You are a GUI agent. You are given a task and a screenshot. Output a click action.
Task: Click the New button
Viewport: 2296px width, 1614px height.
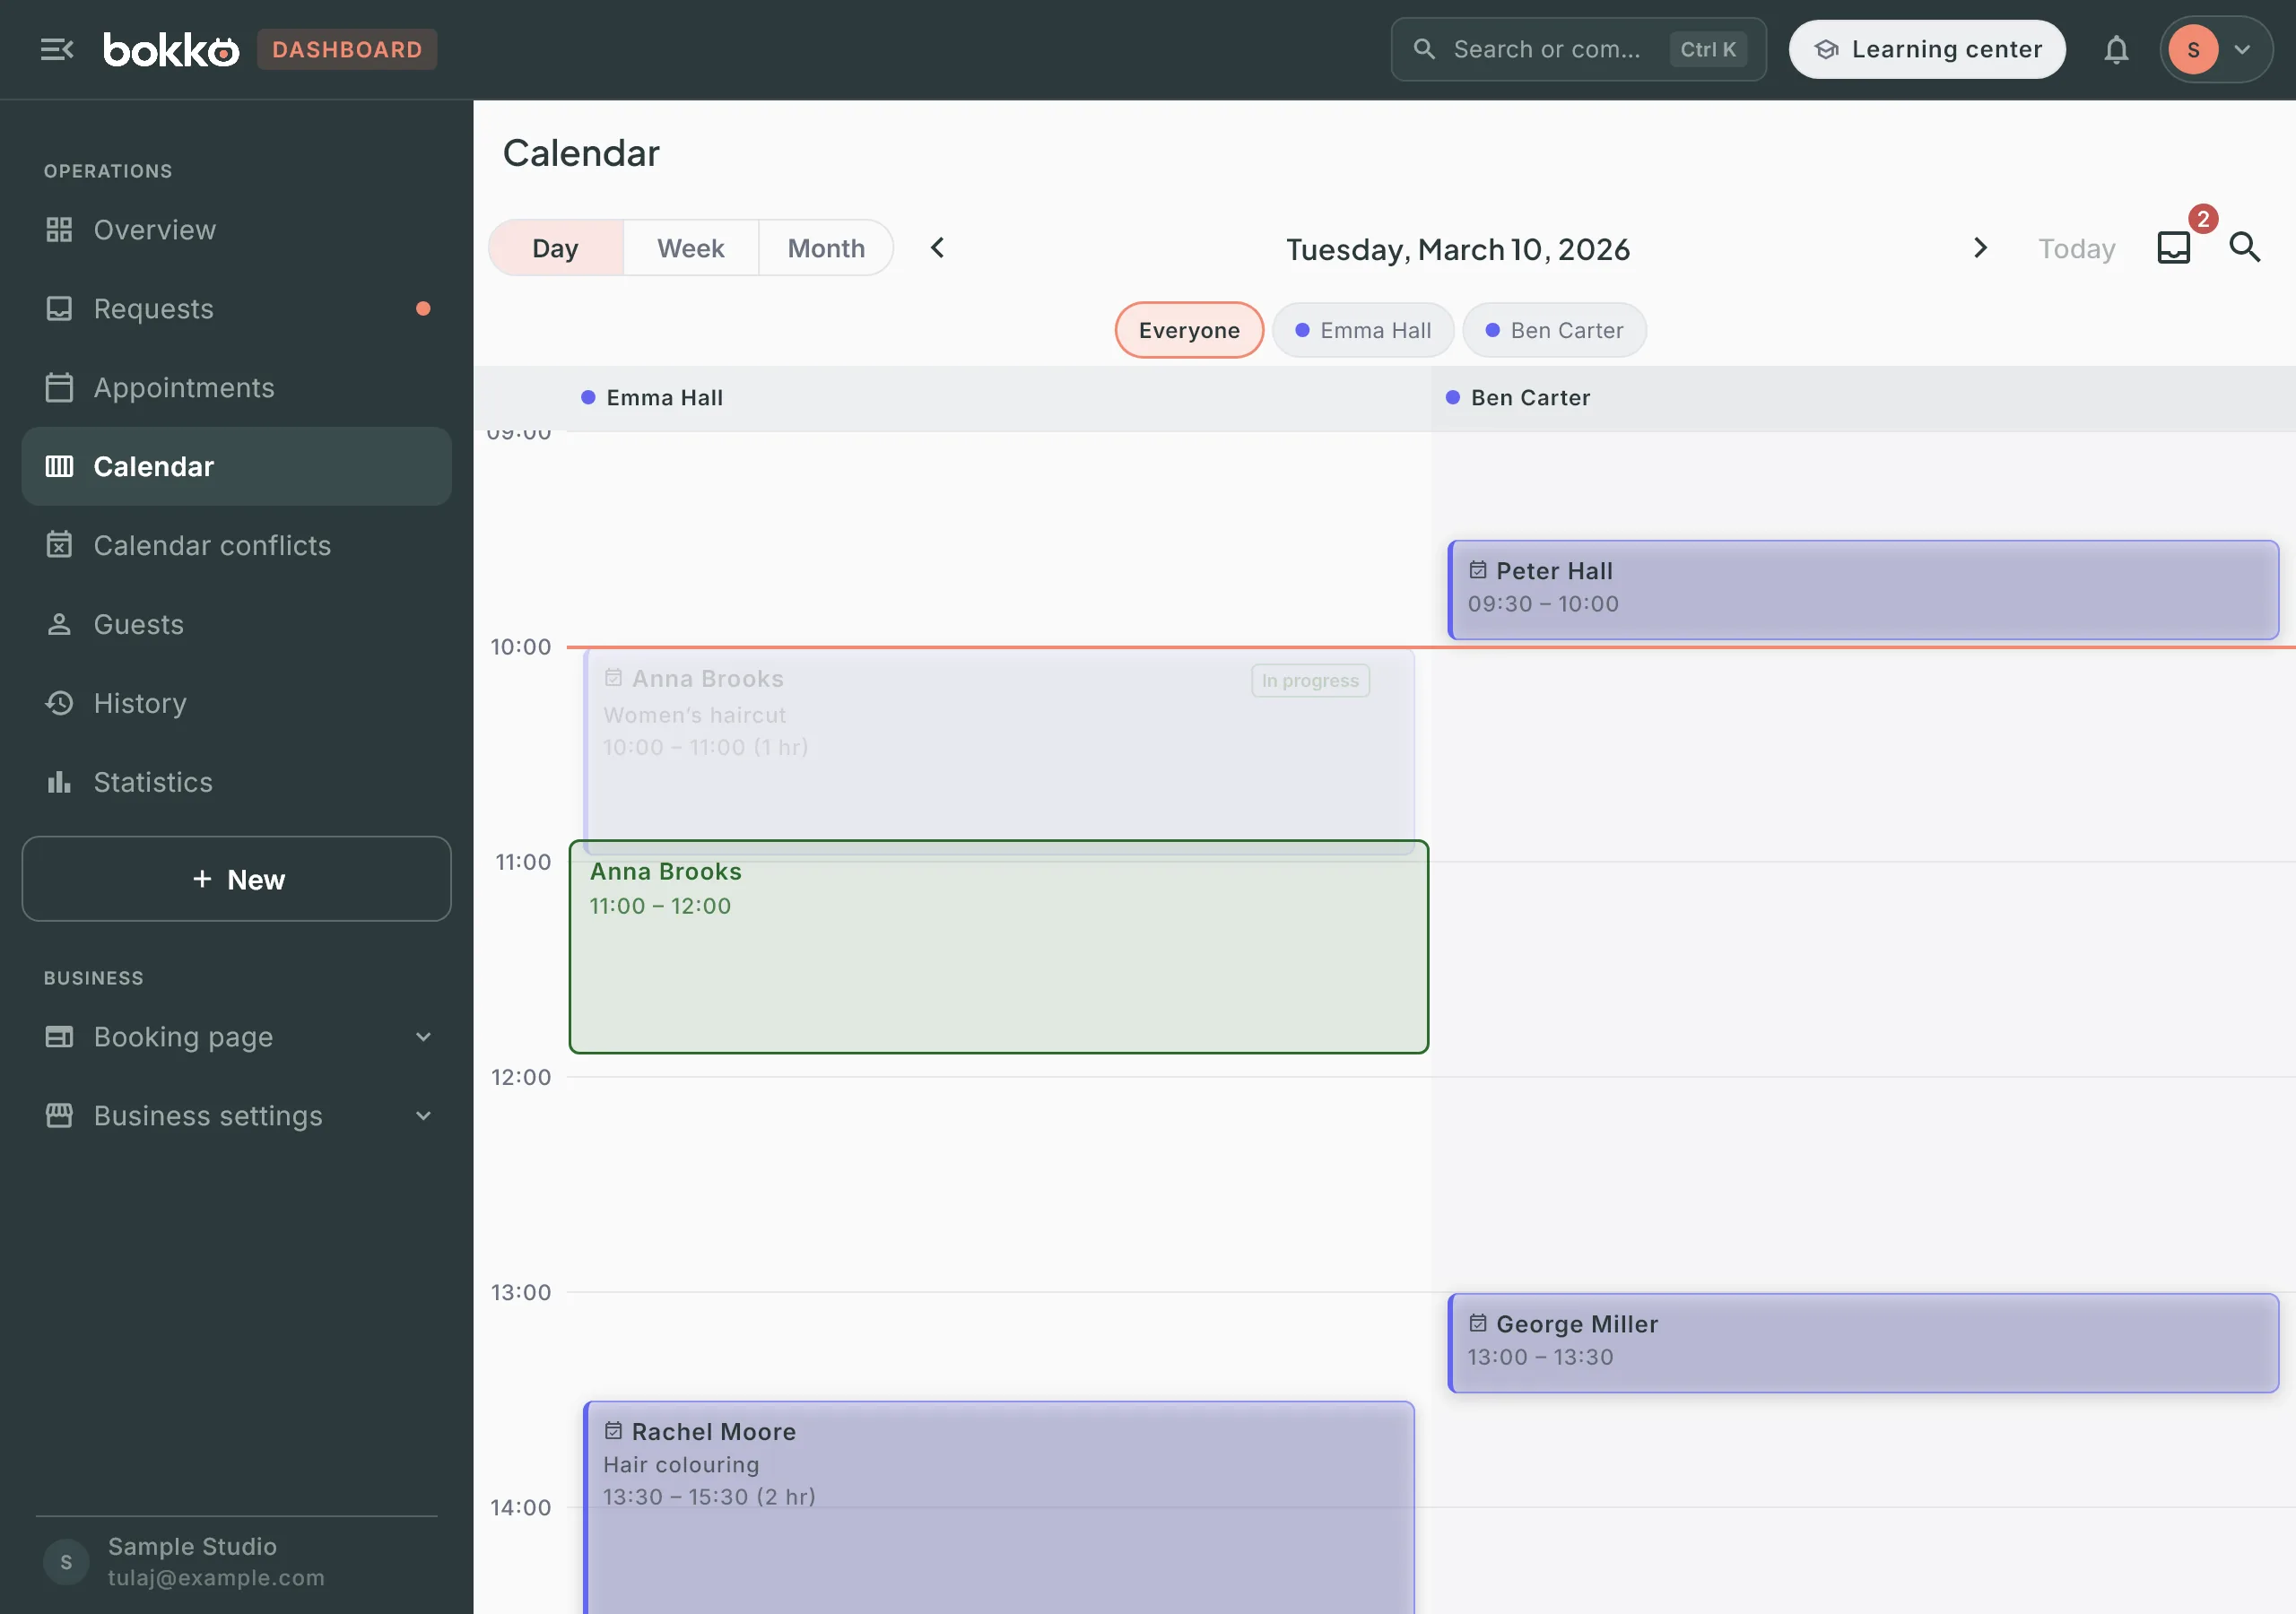click(x=236, y=879)
